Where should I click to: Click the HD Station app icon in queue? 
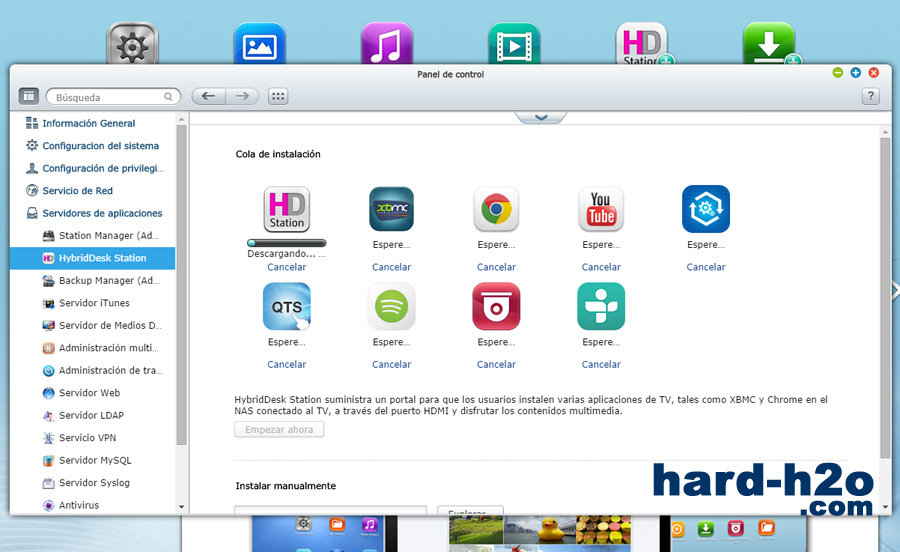pos(286,209)
